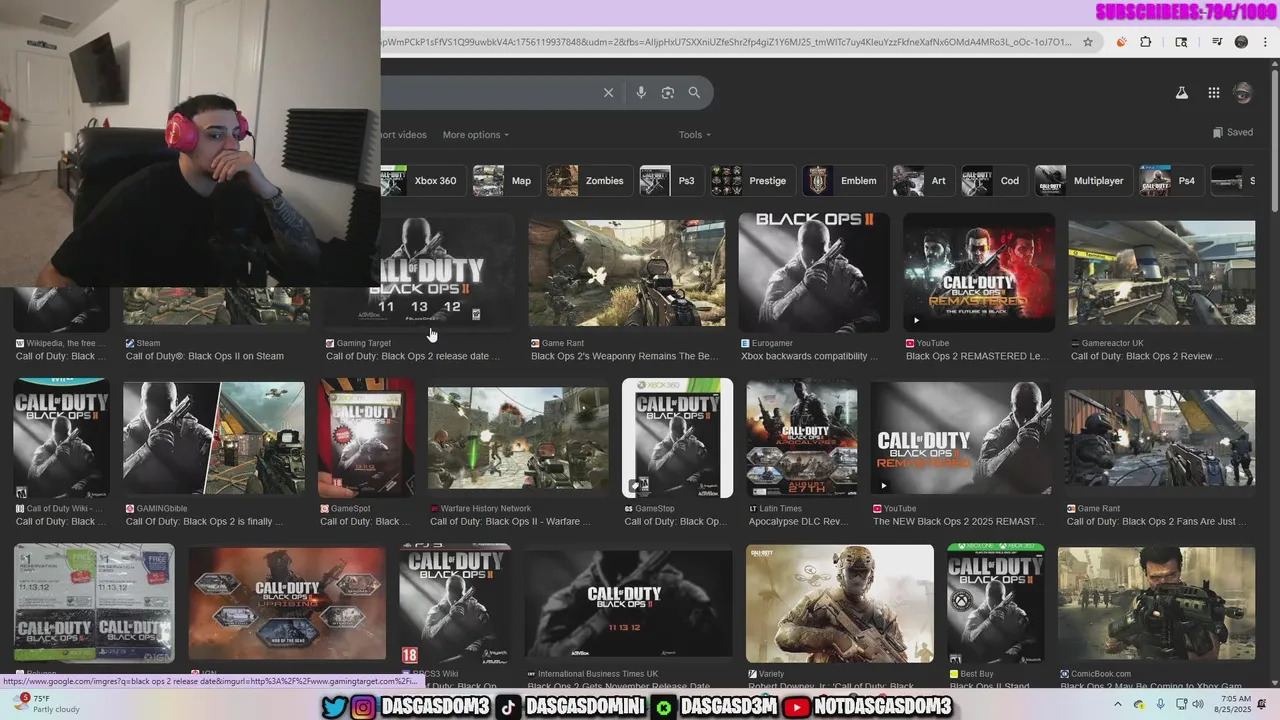Click 'Apocalypse DLC Rev...' caption link
This screenshot has width=1280, height=720.
[x=797, y=521]
